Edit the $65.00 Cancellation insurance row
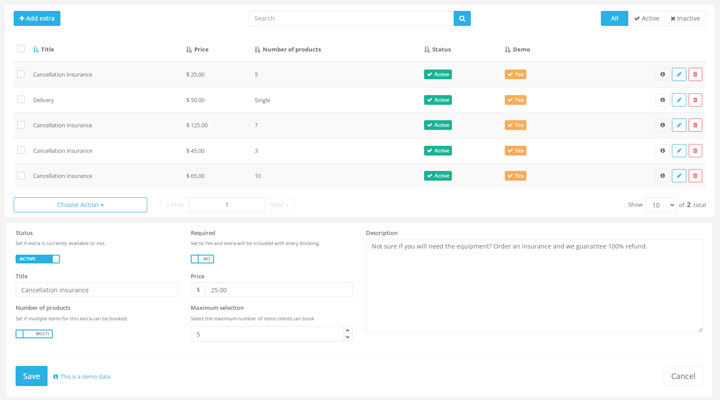Viewport: 720px width, 400px height. click(679, 175)
